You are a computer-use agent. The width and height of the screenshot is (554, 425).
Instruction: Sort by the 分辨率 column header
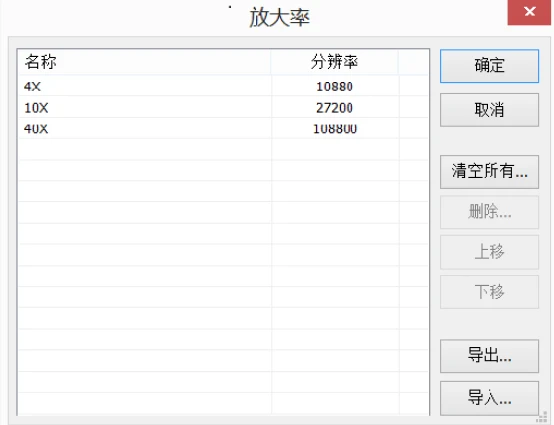click(x=335, y=62)
